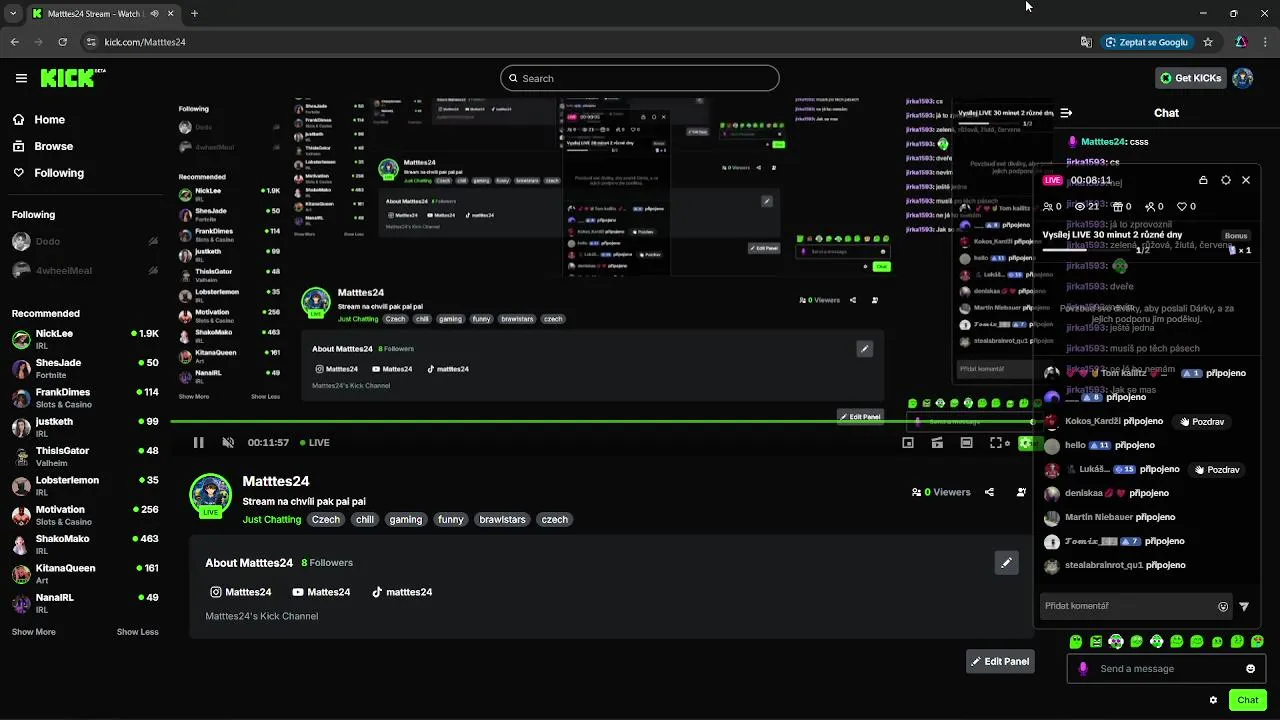Open matttes24 TikTok link
The image size is (1280, 720).
pyautogui.click(x=402, y=592)
